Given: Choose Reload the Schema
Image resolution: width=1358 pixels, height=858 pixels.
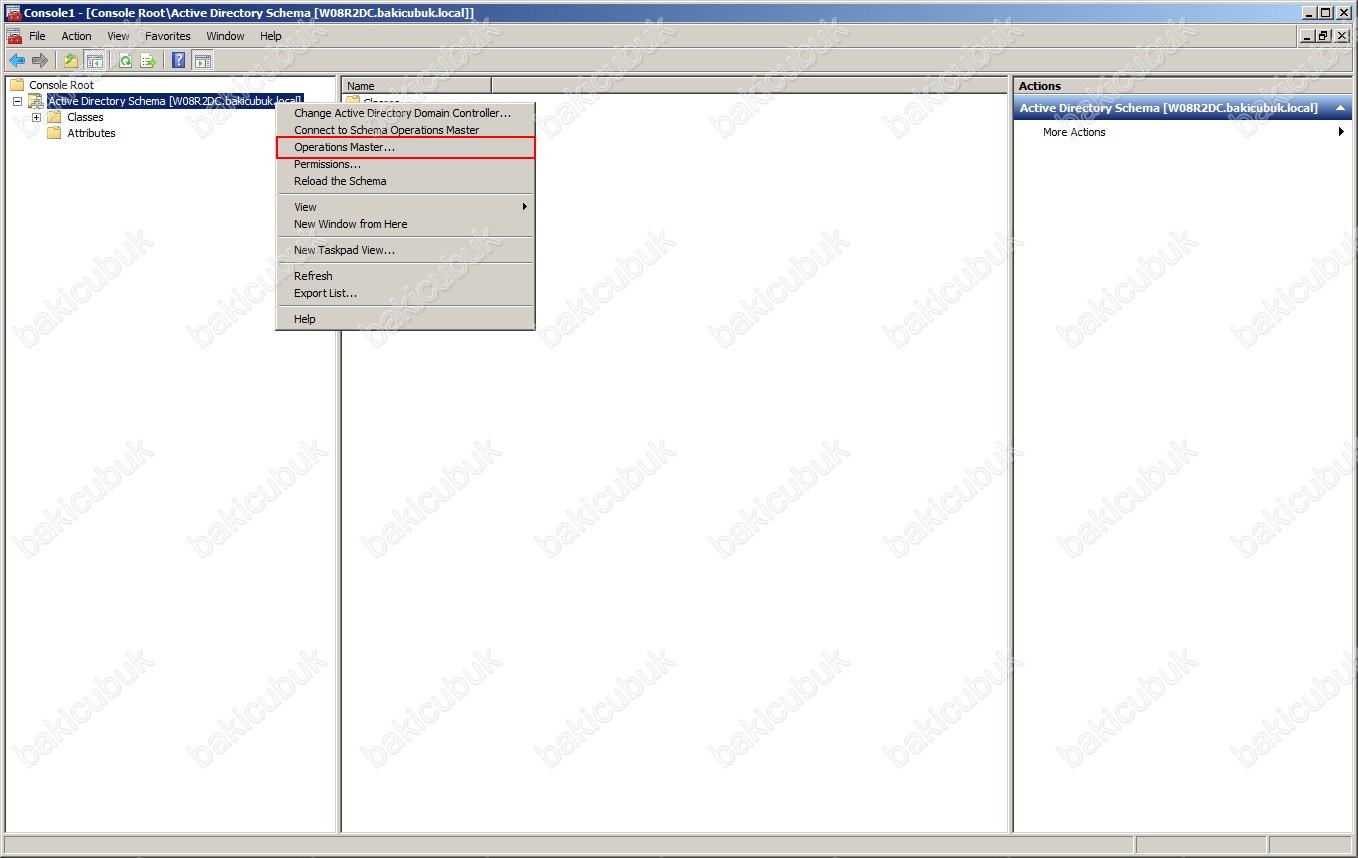Looking at the screenshot, I should click(405, 181).
